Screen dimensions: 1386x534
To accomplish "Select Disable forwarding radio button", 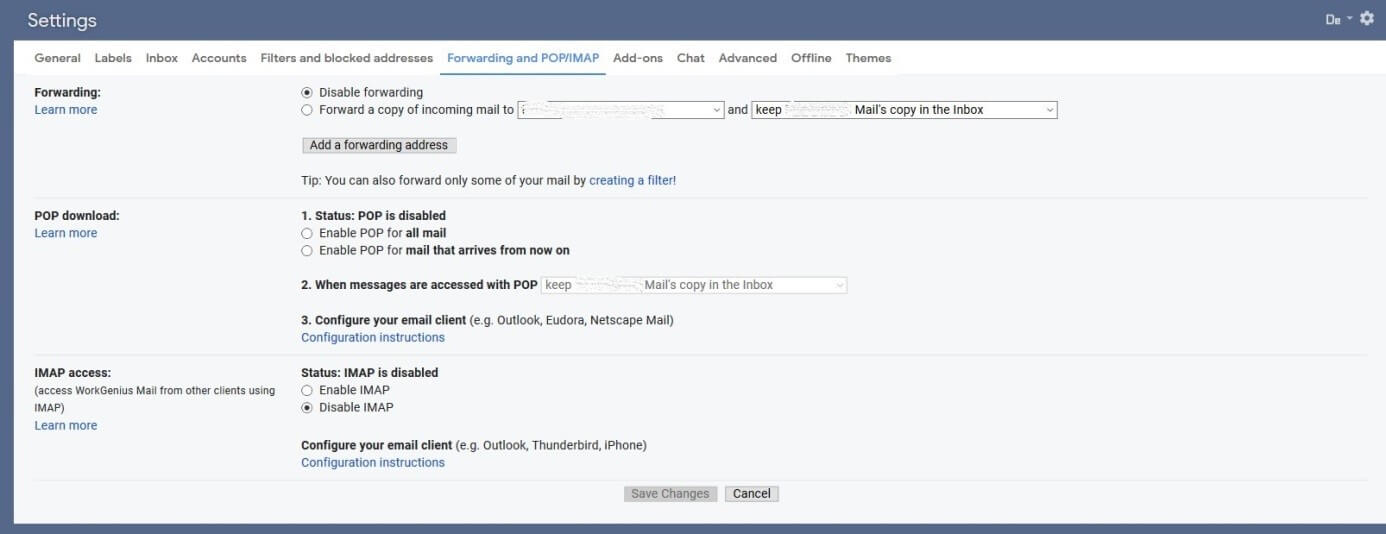I will tap(307, 93).
